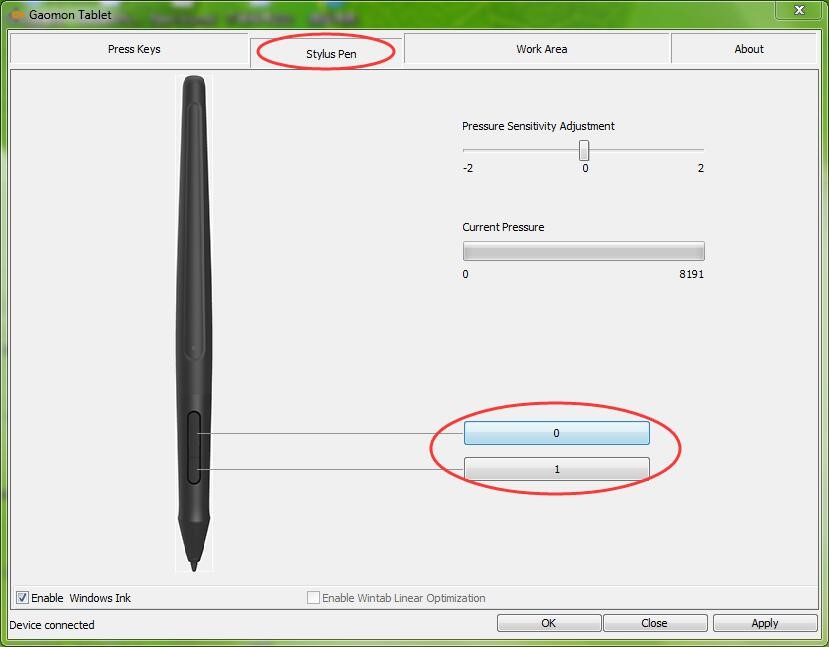
Task: Open the Work Area tab
Action: (538, 49)
